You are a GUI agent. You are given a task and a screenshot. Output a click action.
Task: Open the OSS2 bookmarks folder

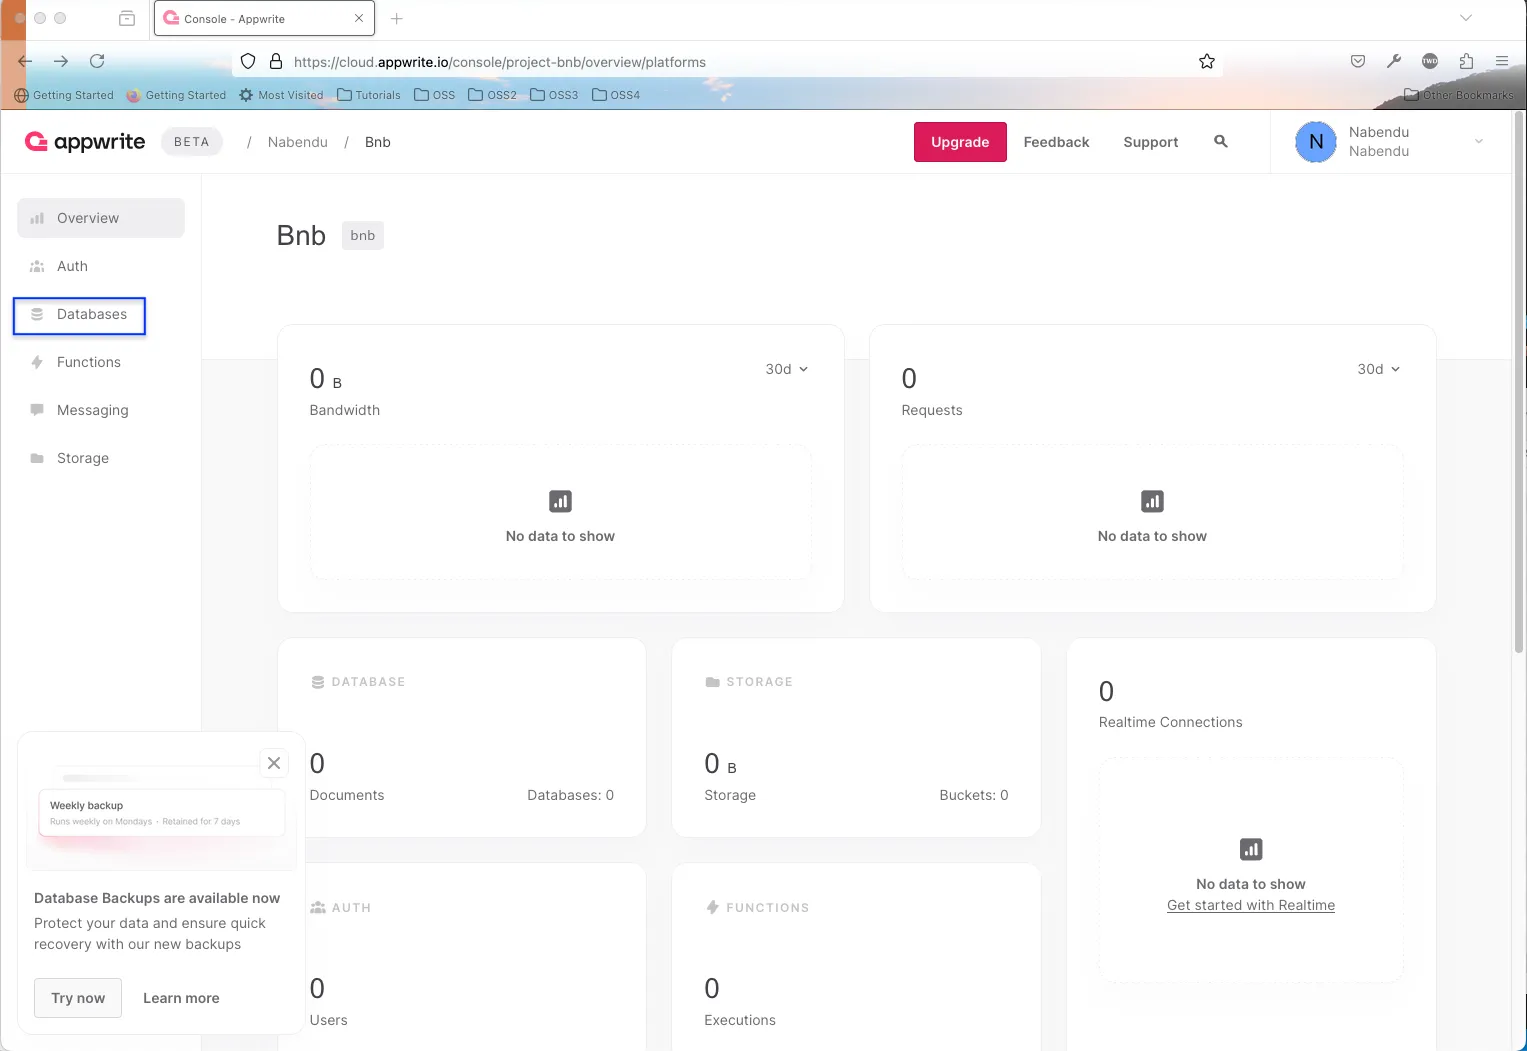point(493,95)
